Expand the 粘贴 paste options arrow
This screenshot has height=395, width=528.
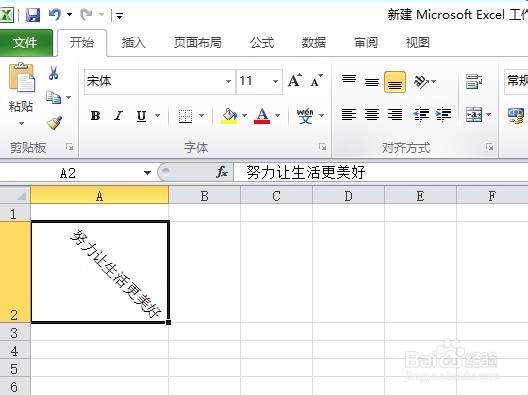21,124
